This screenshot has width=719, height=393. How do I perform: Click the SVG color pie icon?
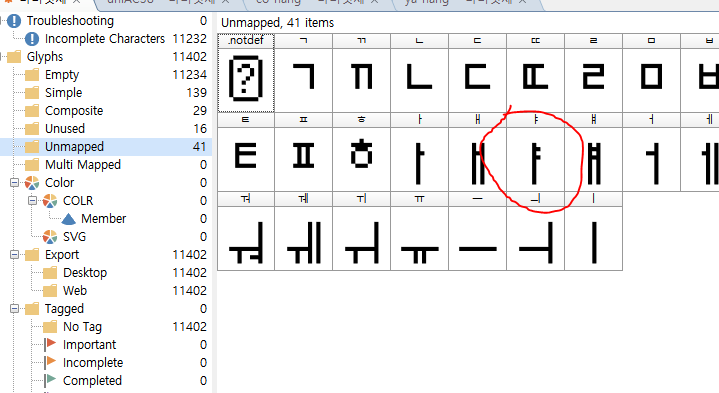pos(50,237)
